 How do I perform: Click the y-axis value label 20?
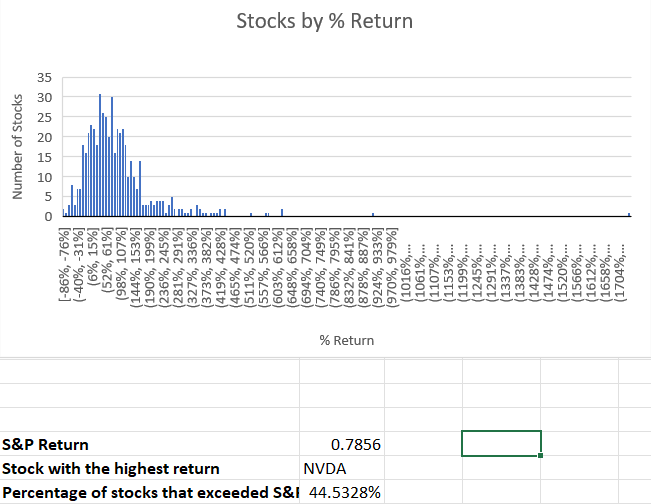[43, 137]
